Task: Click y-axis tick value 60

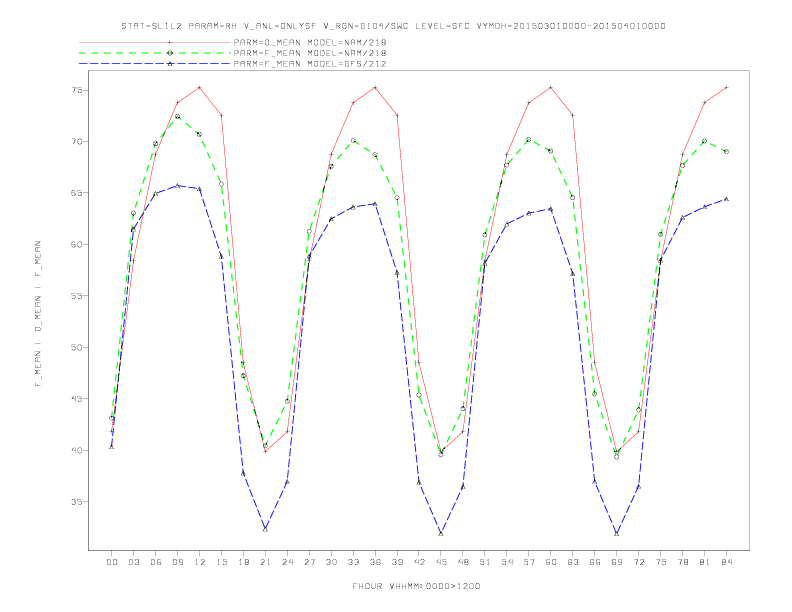Action: point(77,244)
